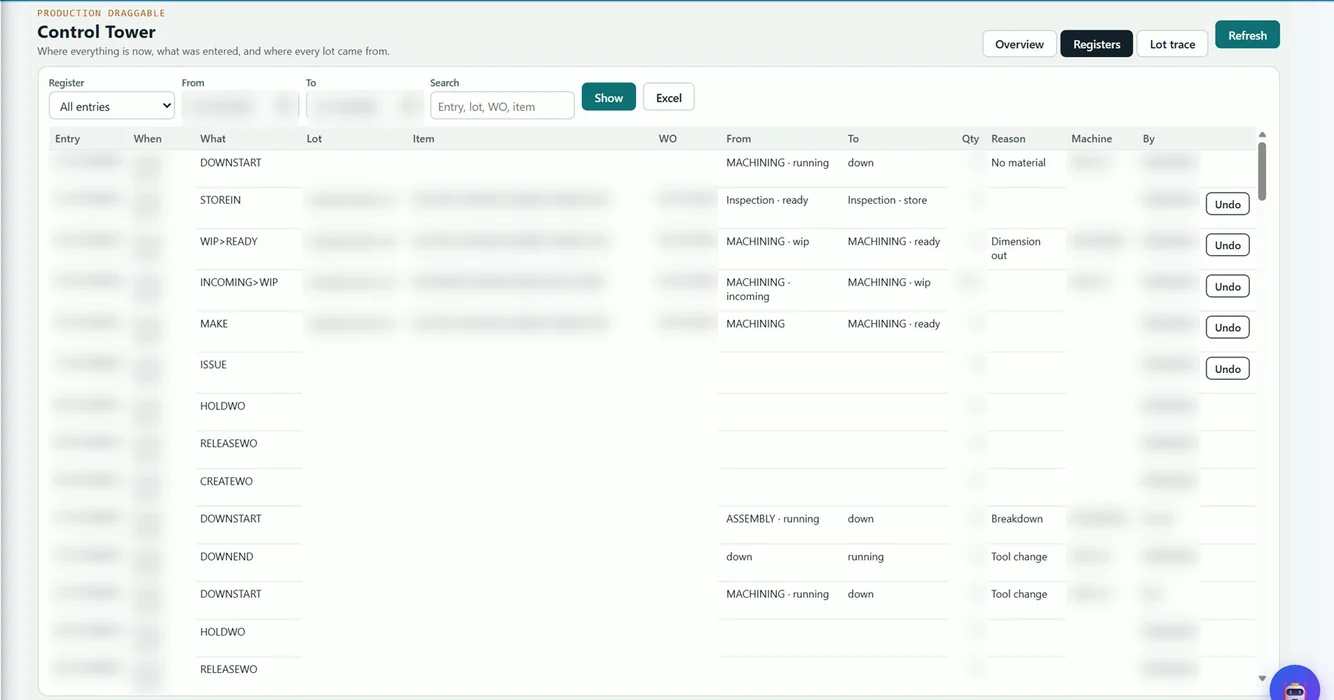The height and width of the screenshot is (700, 1334).
Task: Select the INCOMING>WIP cell
Action: click(x=239, y=282)
